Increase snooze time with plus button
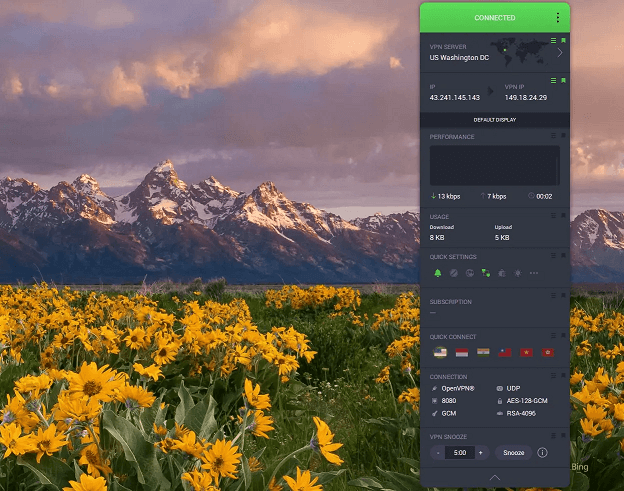This screenshot has width=624, height=491. click(480, 452)
